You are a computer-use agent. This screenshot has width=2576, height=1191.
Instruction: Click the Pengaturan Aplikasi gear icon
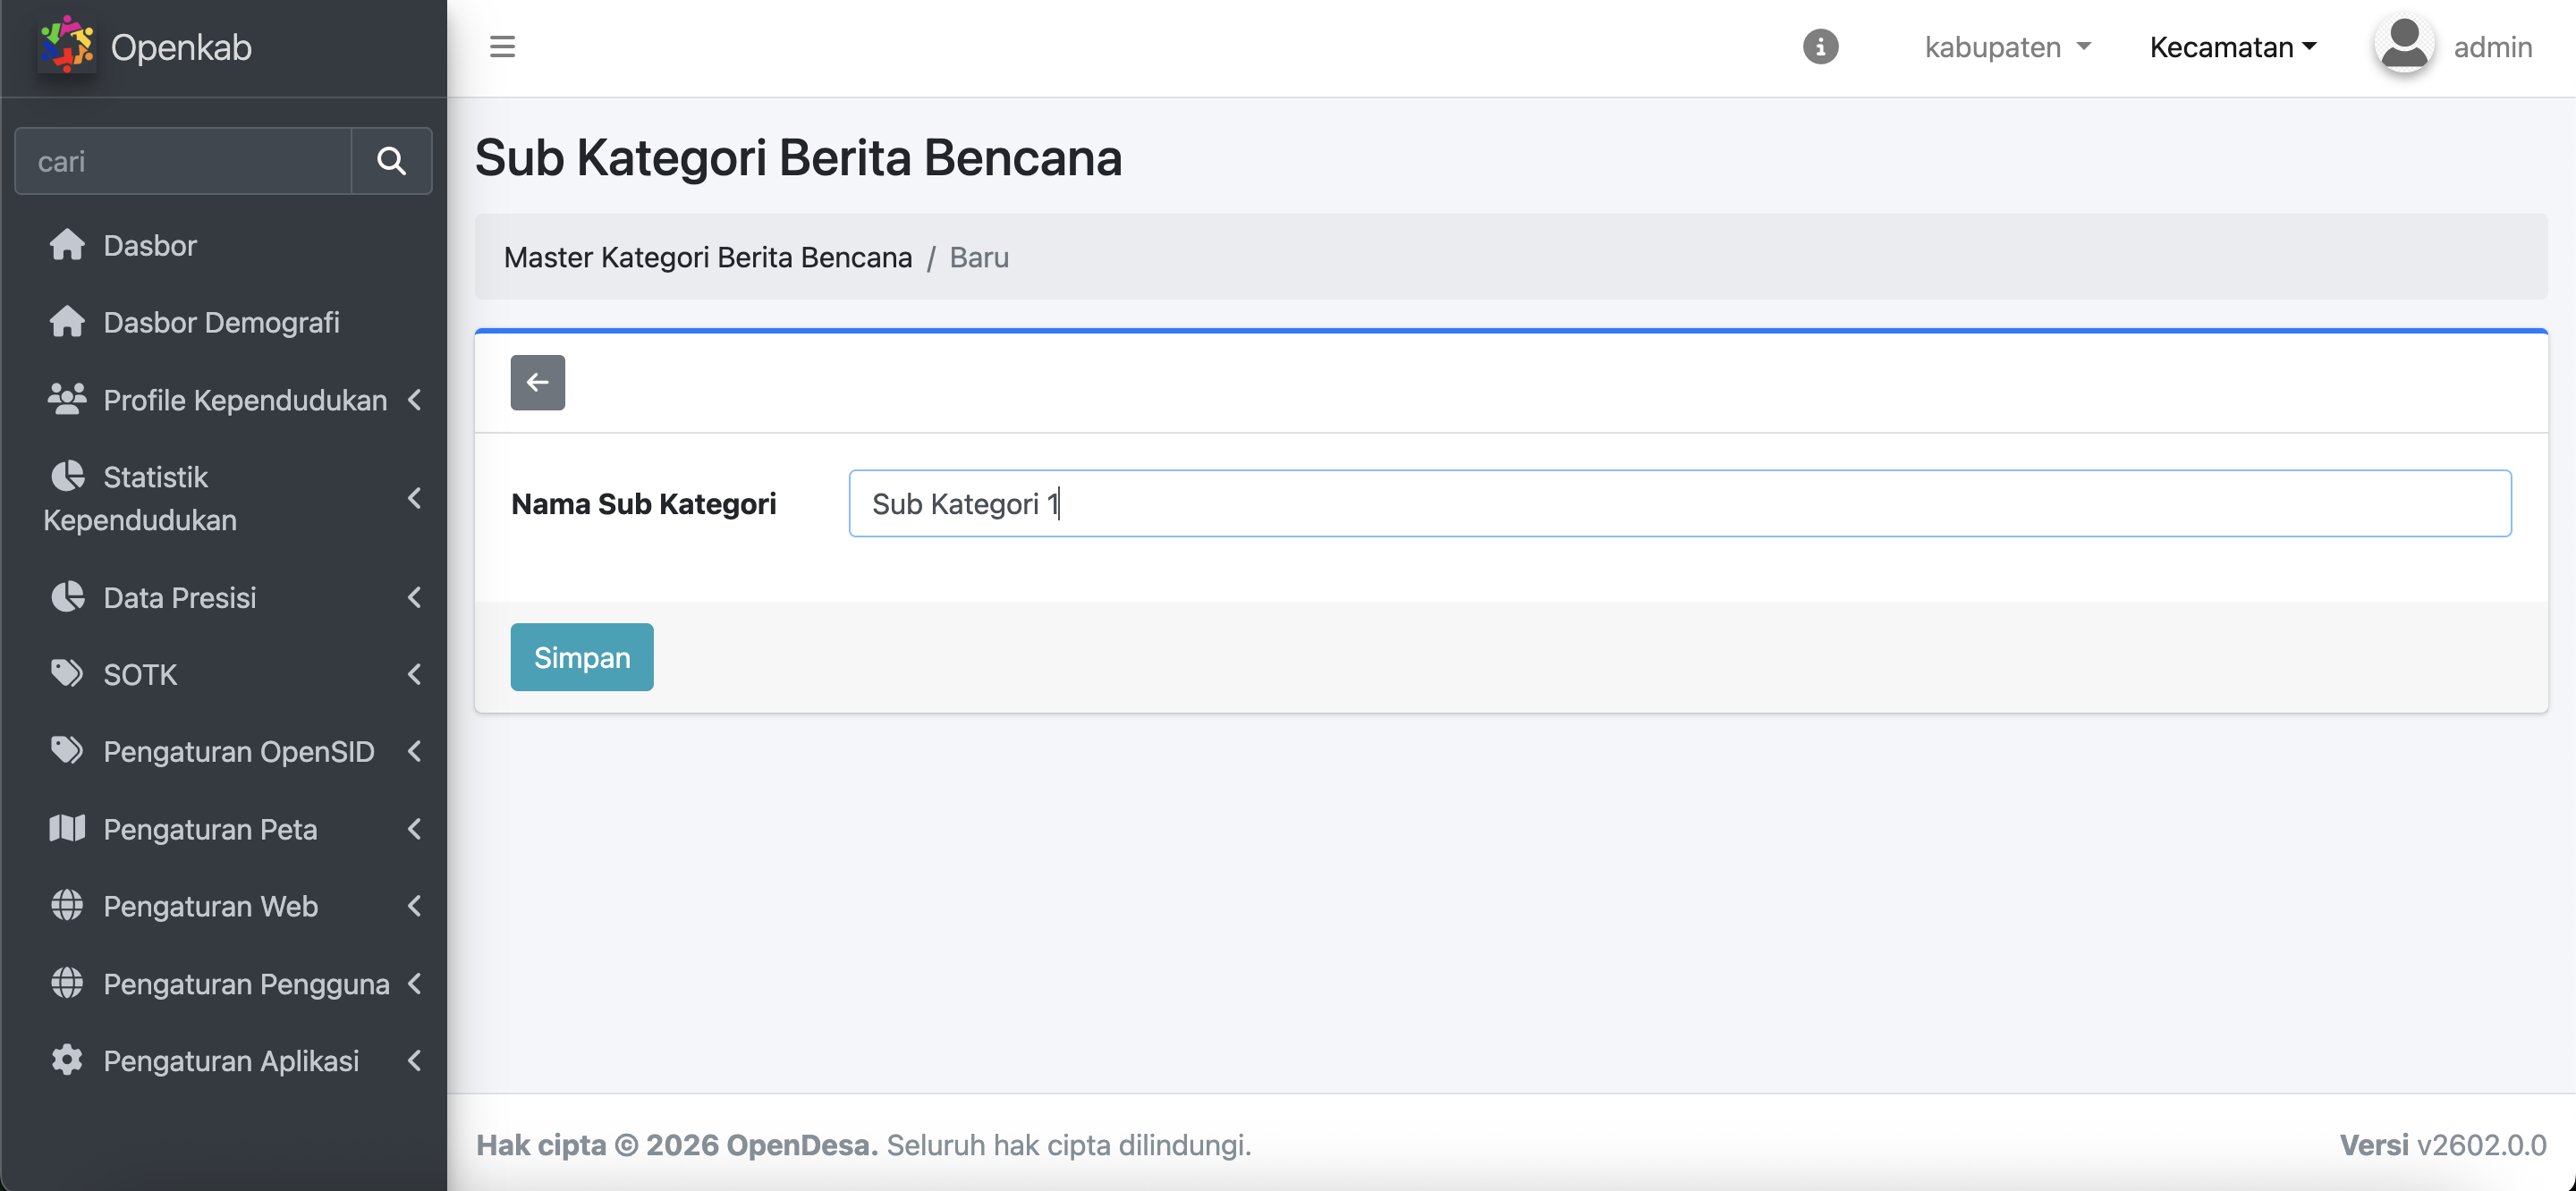pyautogui.click(x=67, y=1060)
